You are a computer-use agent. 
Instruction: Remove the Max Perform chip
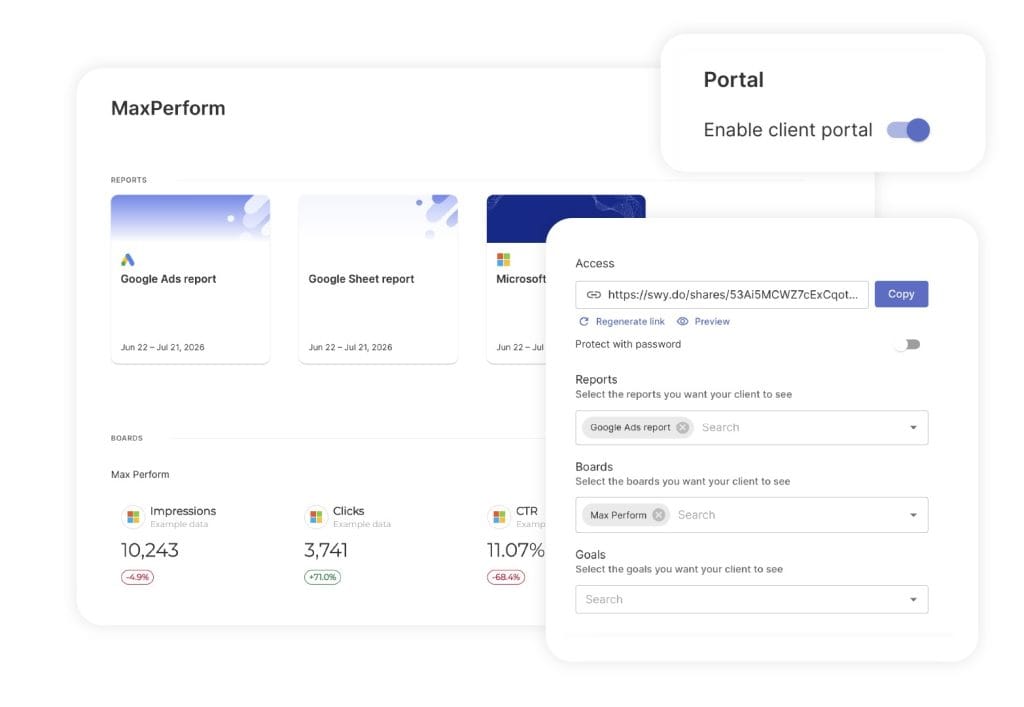659,515
